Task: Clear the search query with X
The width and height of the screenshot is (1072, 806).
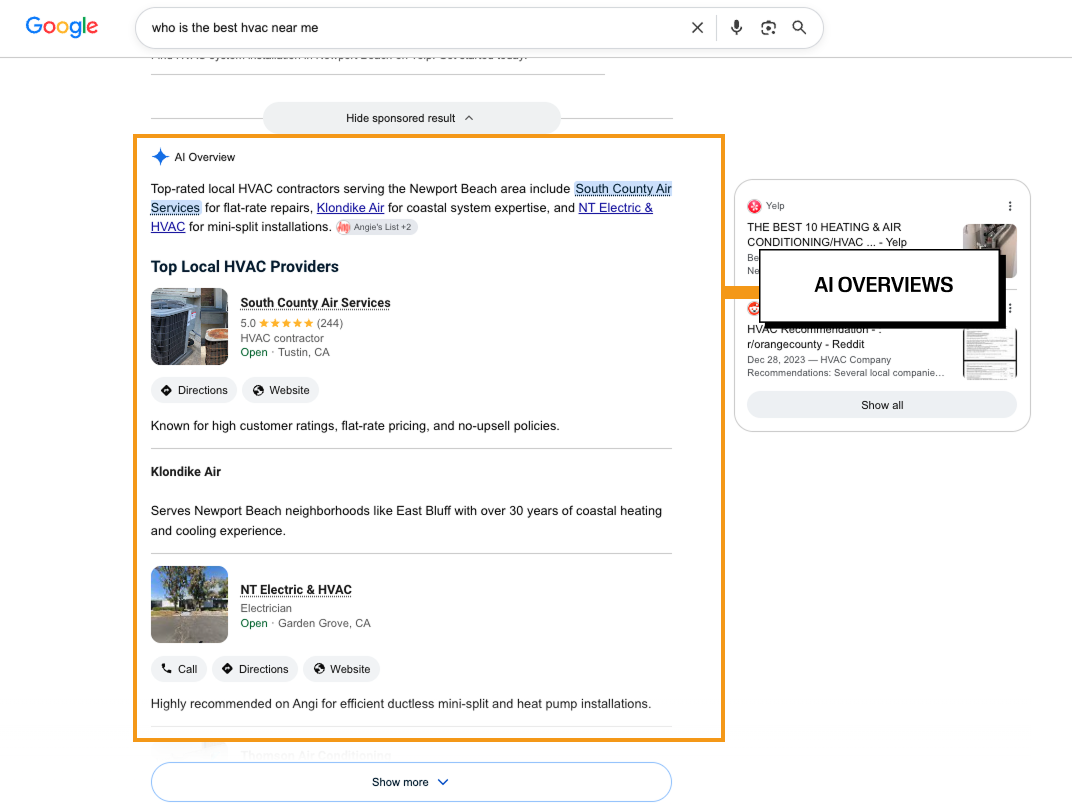Action: click(697, 28)
